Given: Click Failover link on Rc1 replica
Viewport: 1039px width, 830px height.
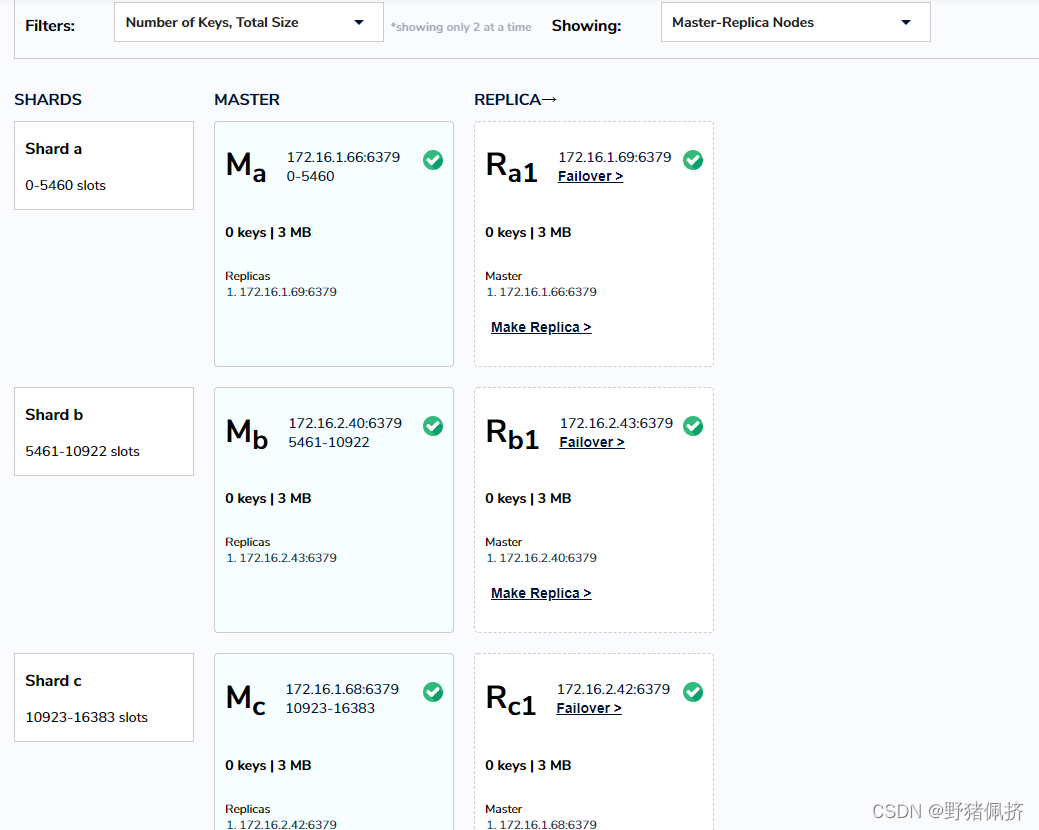Looking at the screenshot, I should (x=588, y=708).
